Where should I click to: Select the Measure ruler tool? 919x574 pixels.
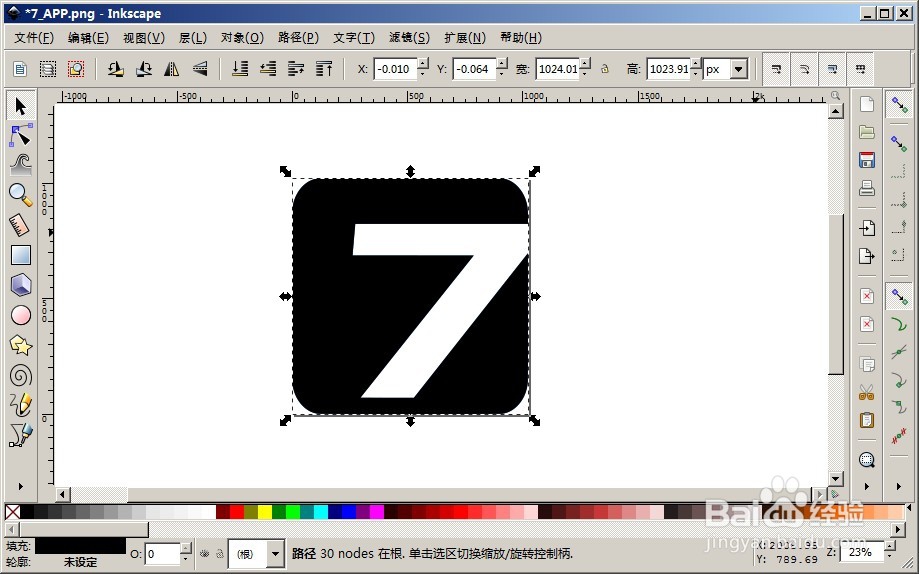tap(21, 225)
